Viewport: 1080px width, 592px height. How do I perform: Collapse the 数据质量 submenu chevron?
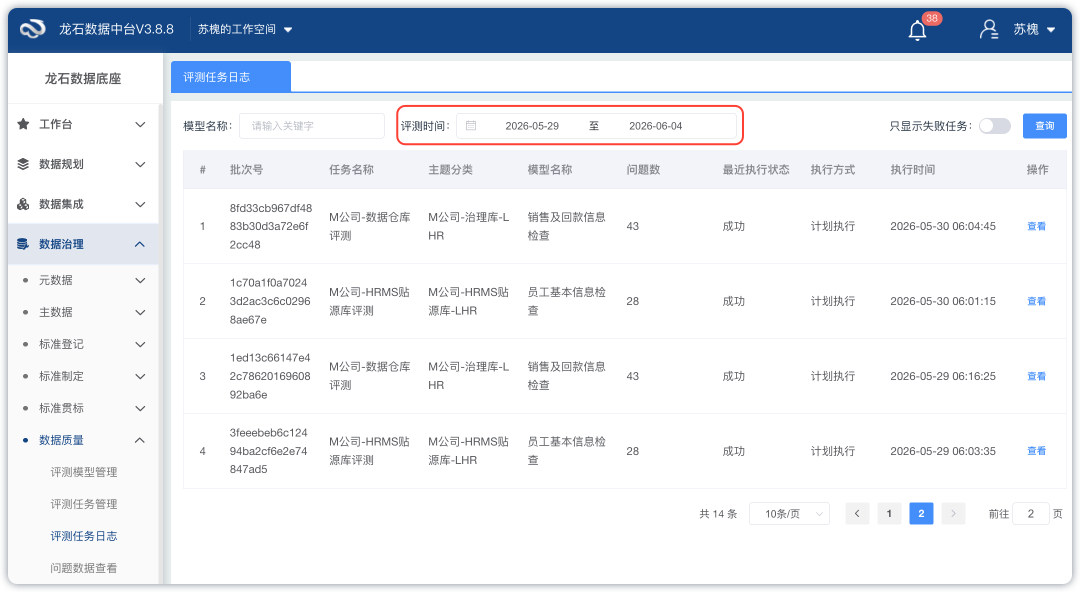click(140, 440)
